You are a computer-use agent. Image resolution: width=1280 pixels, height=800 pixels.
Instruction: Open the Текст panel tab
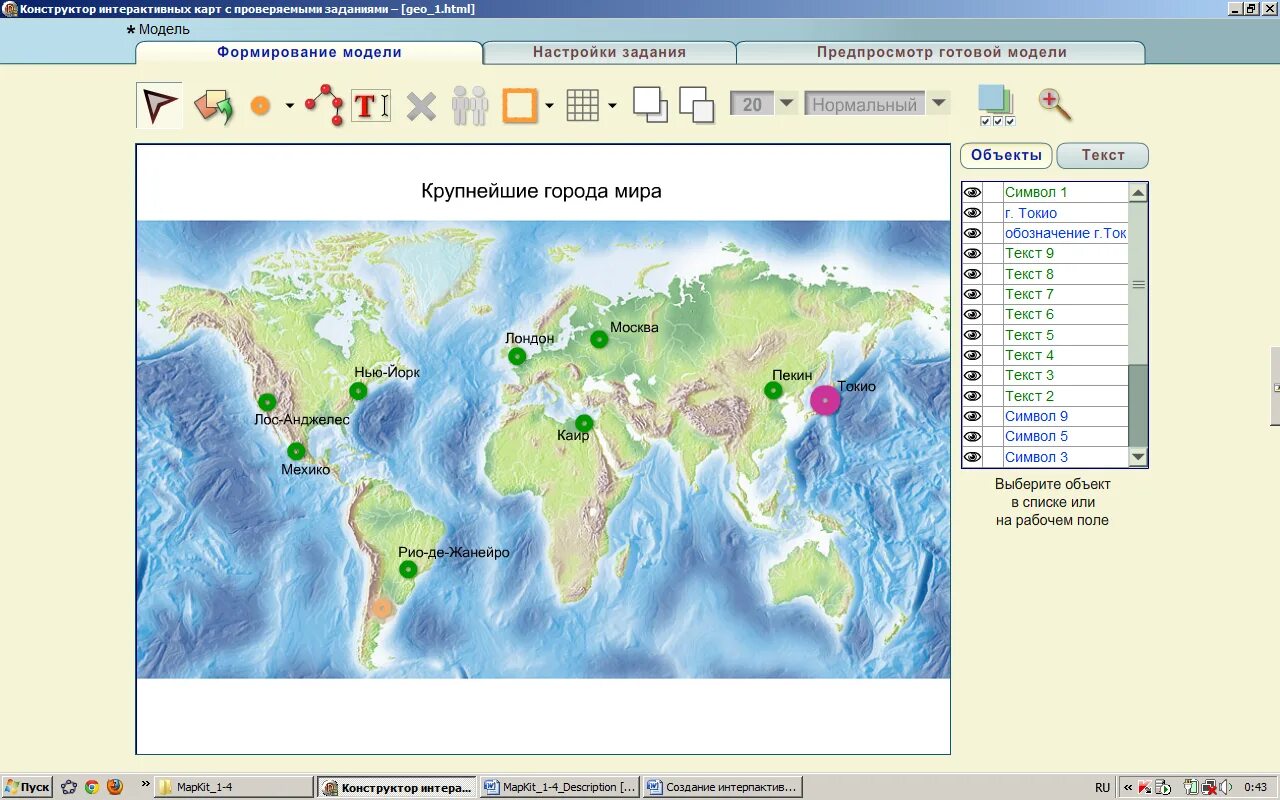(x=1103, y=155)
